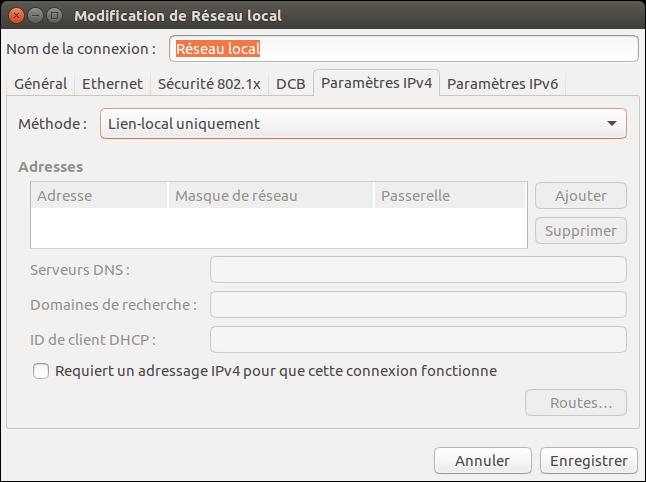The width and height of the screenshot is (646, 482).
Task: Enable the Requiert un adressage IPv4 checkbox
Action: [41, 371]
